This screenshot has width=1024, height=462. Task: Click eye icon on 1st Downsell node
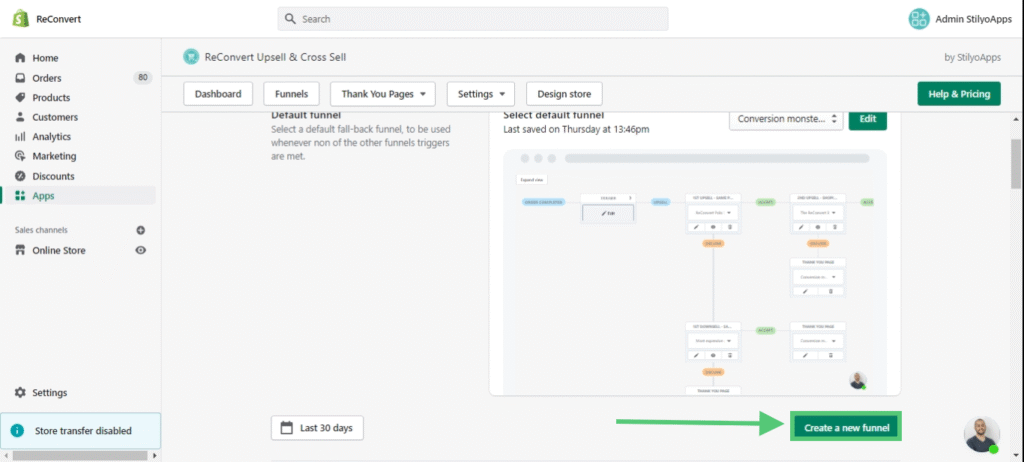[713, 355]
